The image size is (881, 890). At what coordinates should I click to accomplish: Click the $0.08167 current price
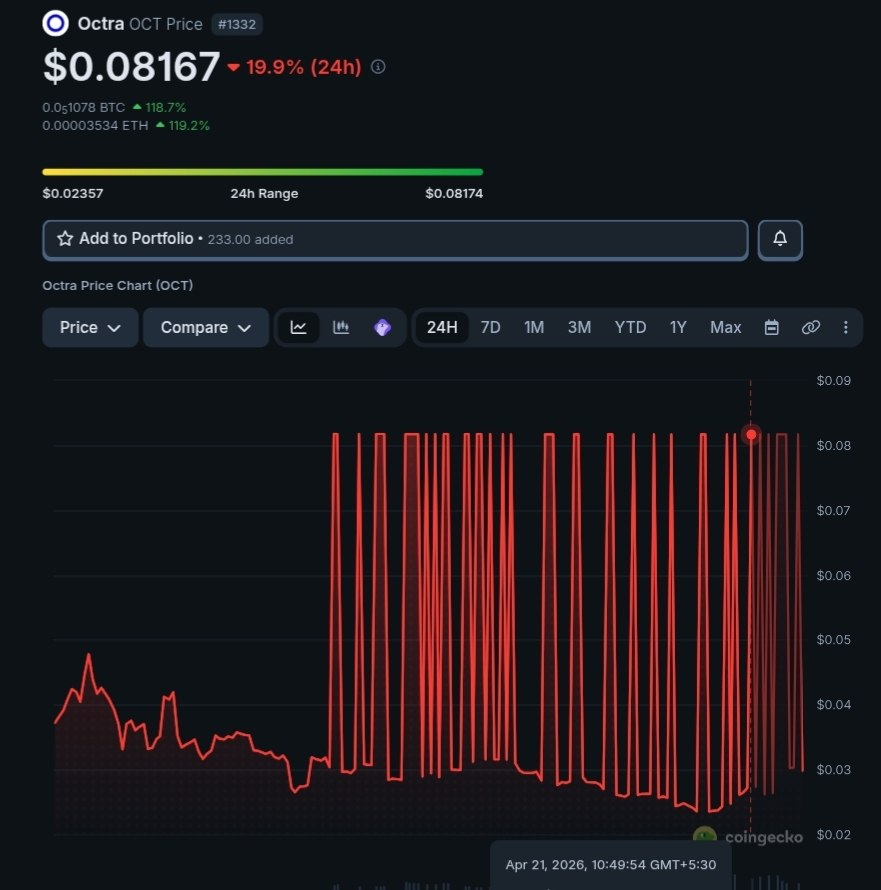pos(131,66)
